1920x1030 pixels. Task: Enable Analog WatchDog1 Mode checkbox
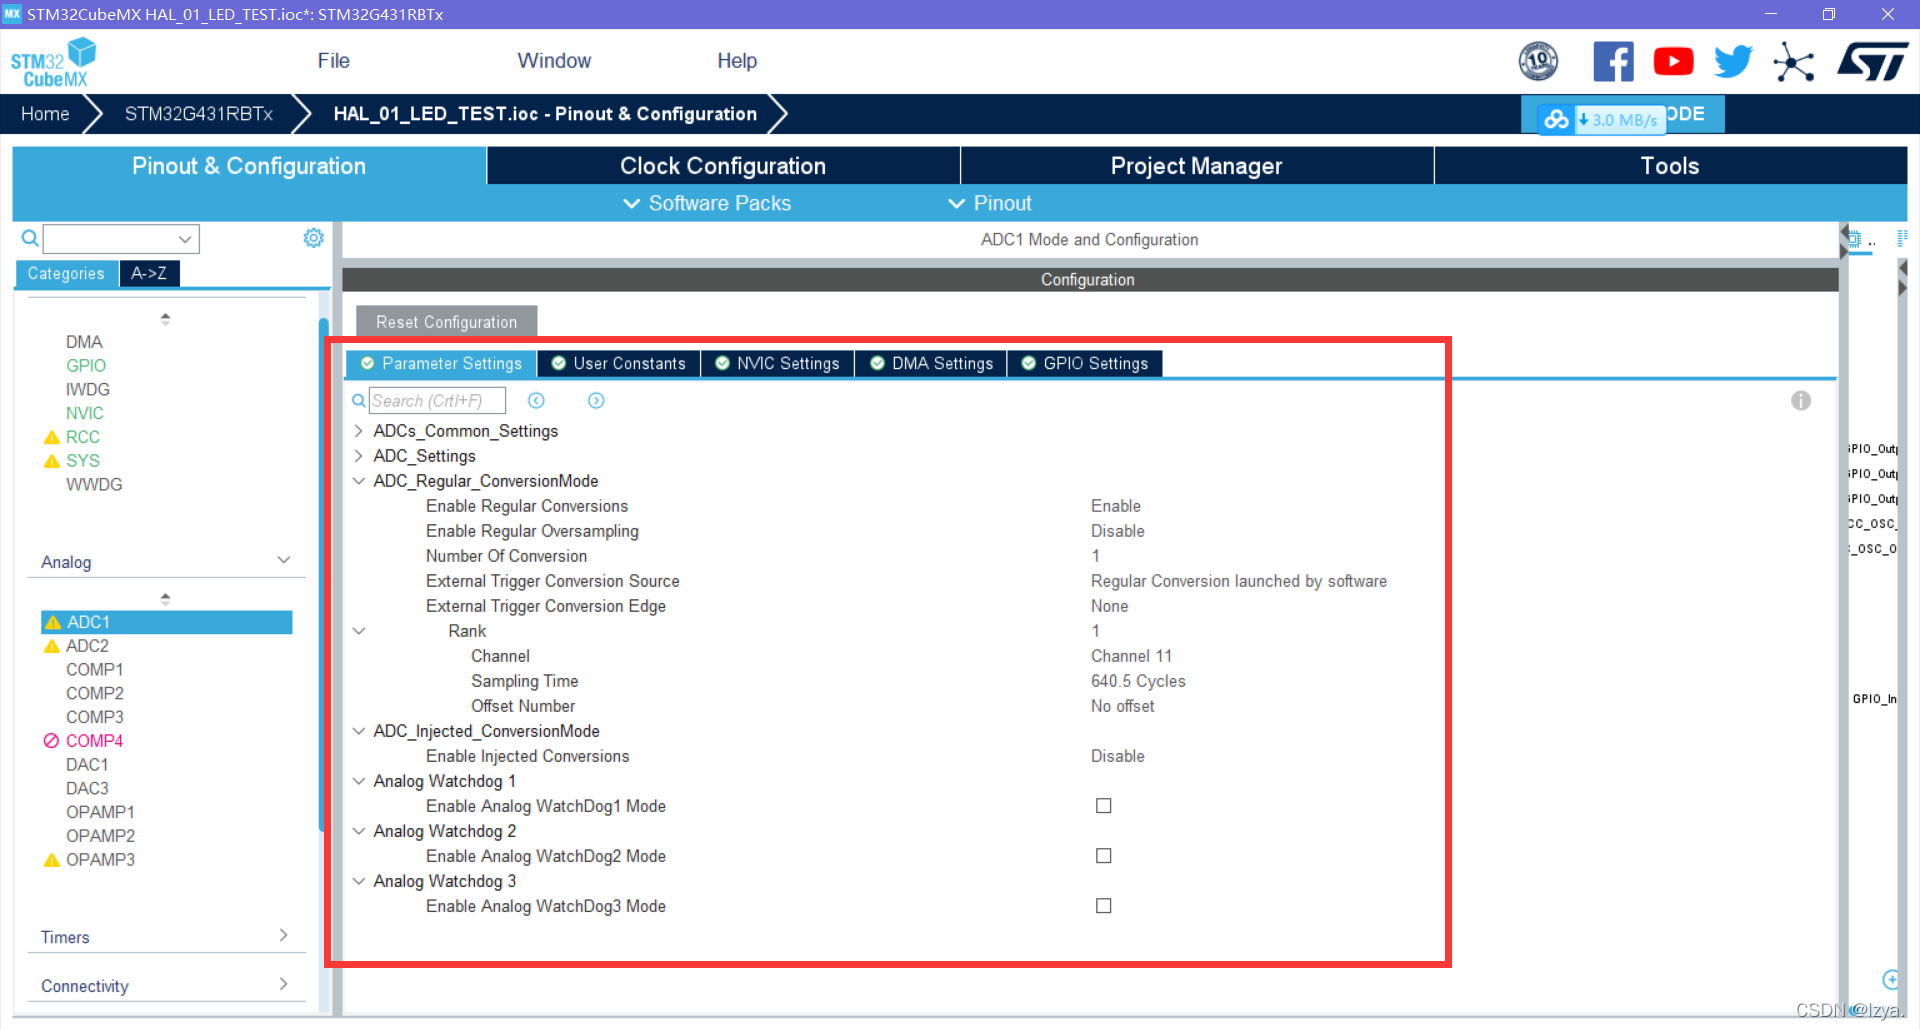pyautogui.click(x=1104, y=806)
